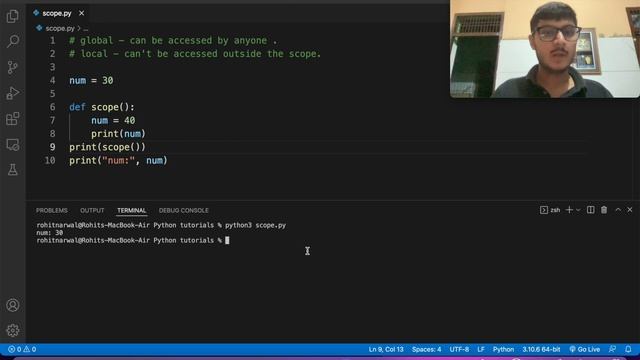The image size is (640, 360).
Task: Open the feedback icon in status bar
Action: click(612, 349)
